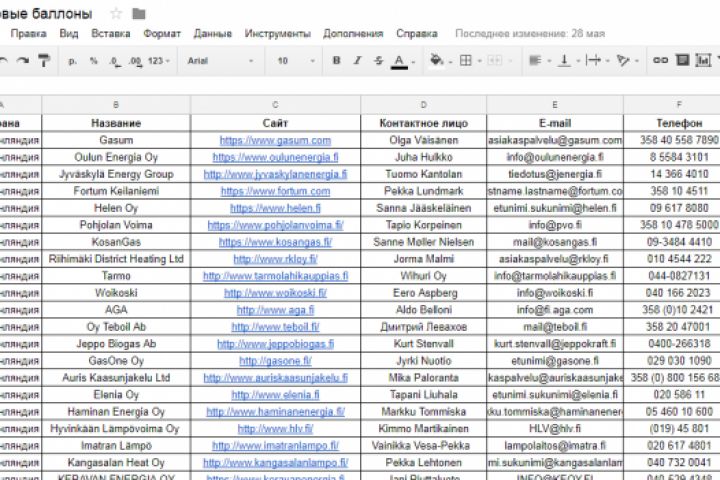Screen dimensions: 720x480
Task: Move document to folder icon
Action: click(139, 14)
